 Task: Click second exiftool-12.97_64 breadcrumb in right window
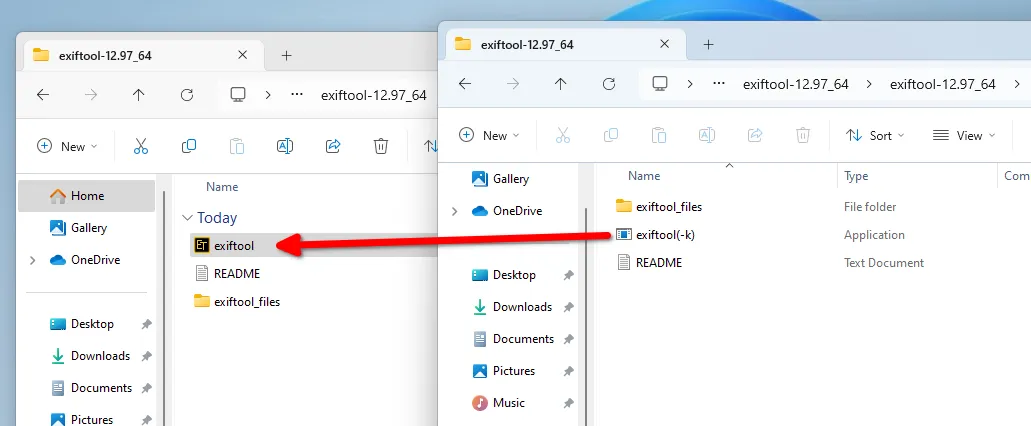click(942, 84)
